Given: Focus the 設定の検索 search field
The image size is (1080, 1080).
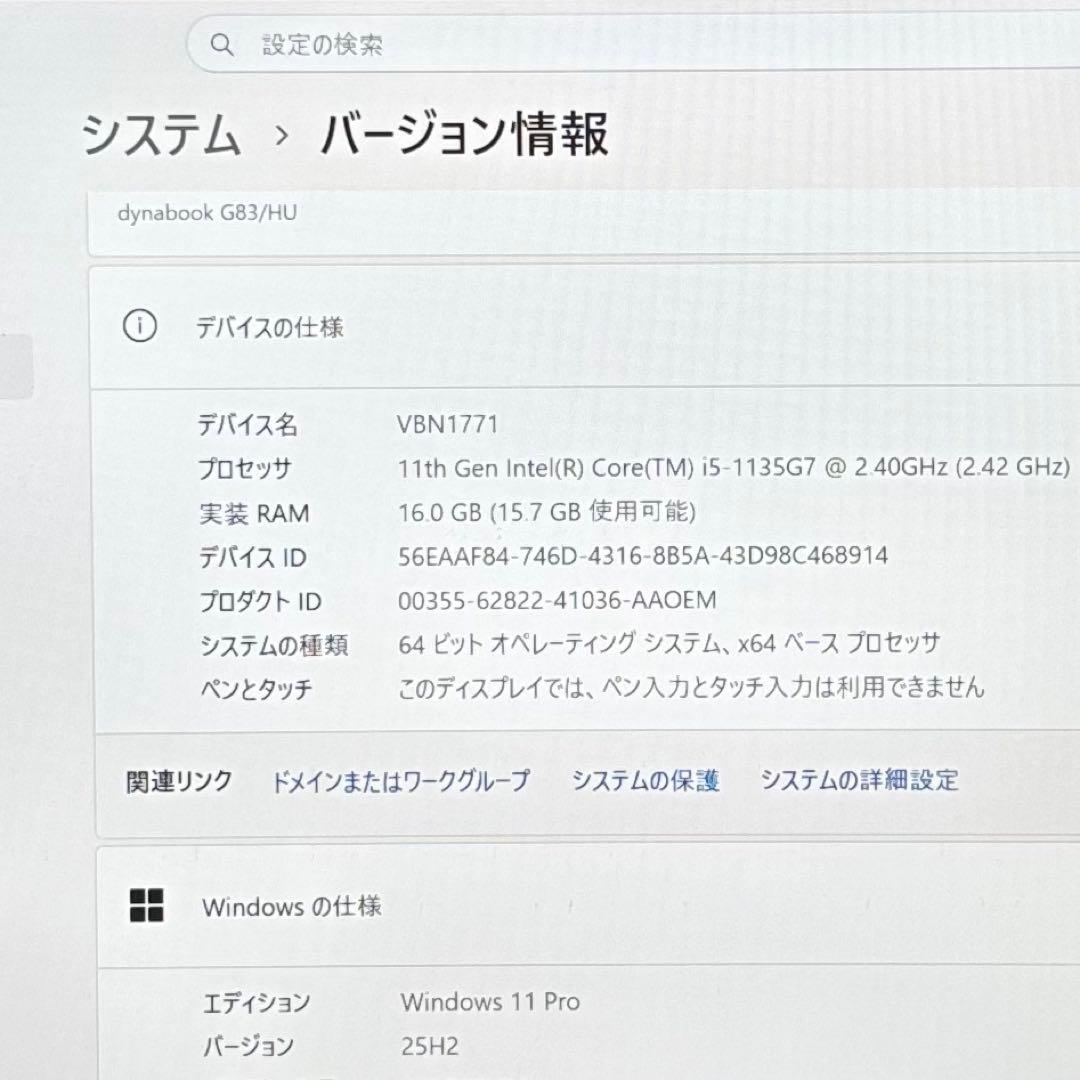Looking at the screenshot, I should tap(634, 44).
